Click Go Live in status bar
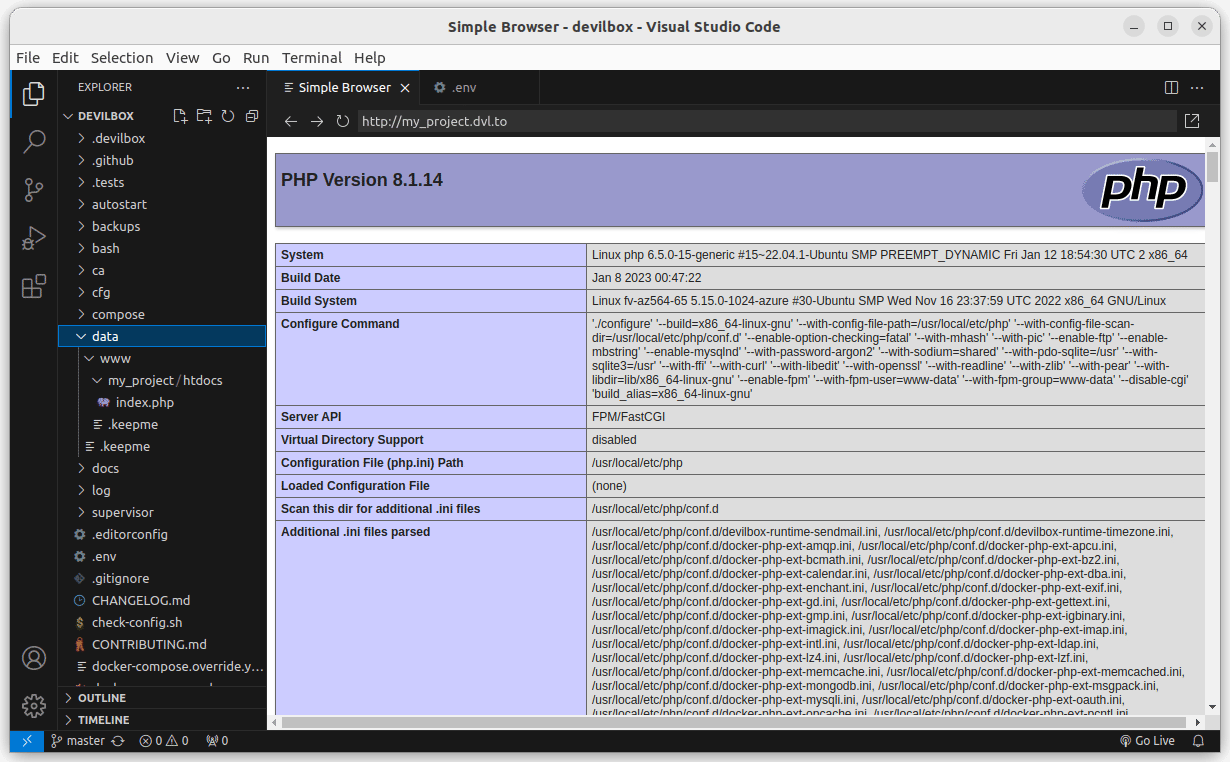This screenshot has width=1230, height=762. pyautogui.click(x=1146, y=741)
